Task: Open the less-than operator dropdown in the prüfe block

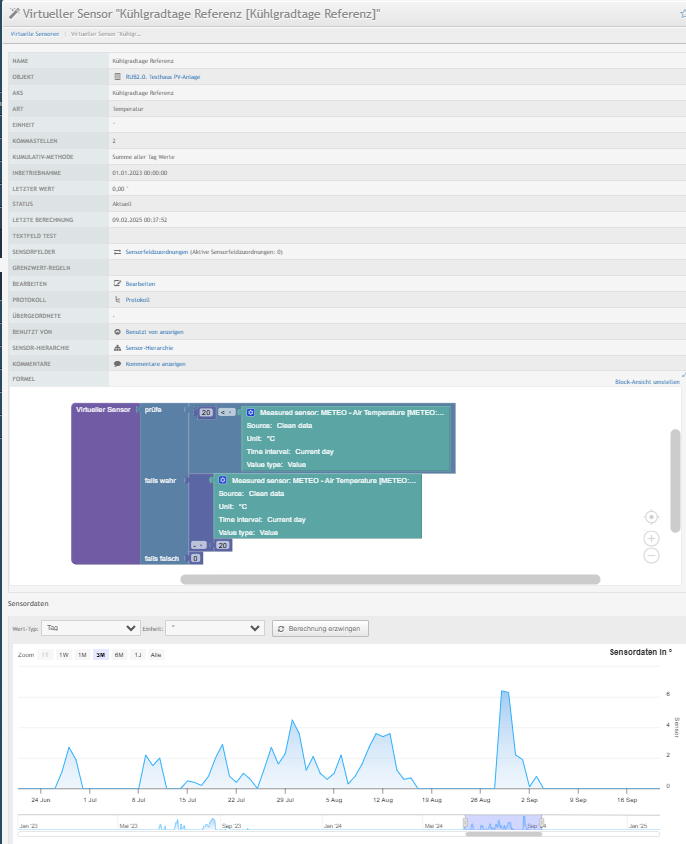Action: pos(227,412)
